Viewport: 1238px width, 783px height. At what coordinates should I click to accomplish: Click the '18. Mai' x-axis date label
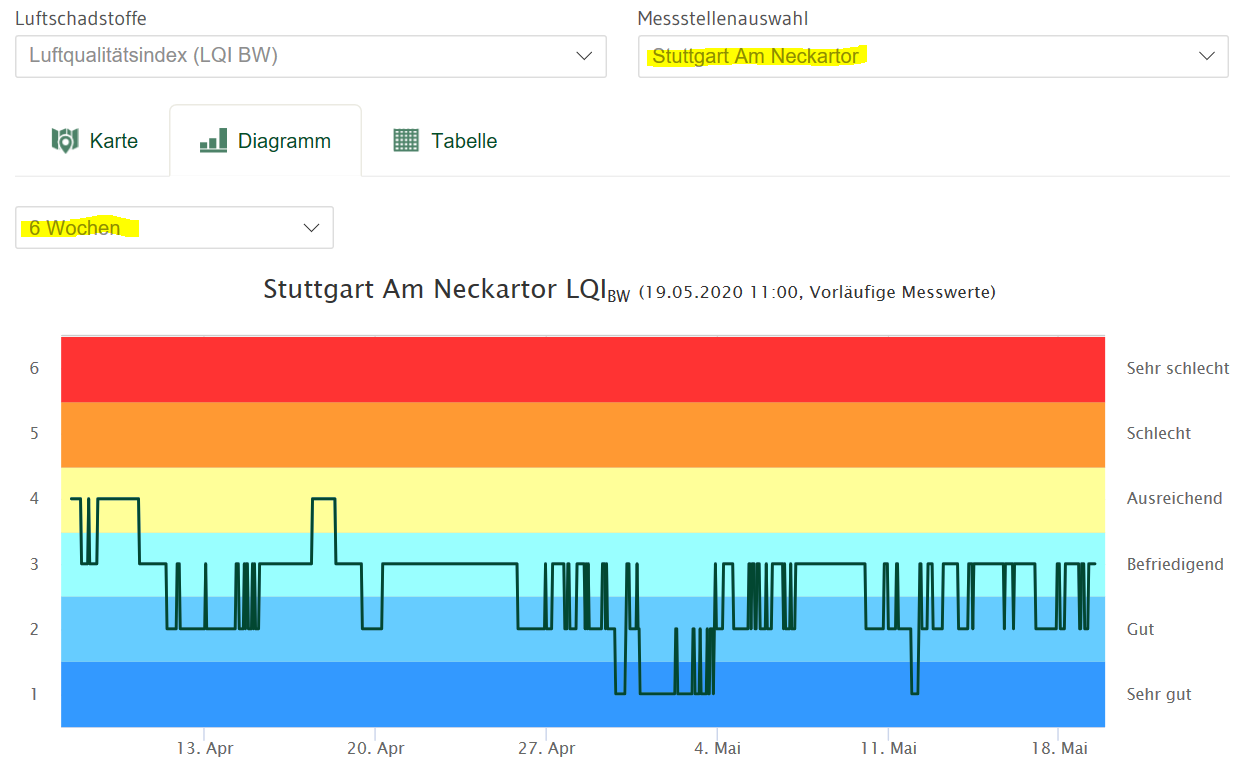1059,748
